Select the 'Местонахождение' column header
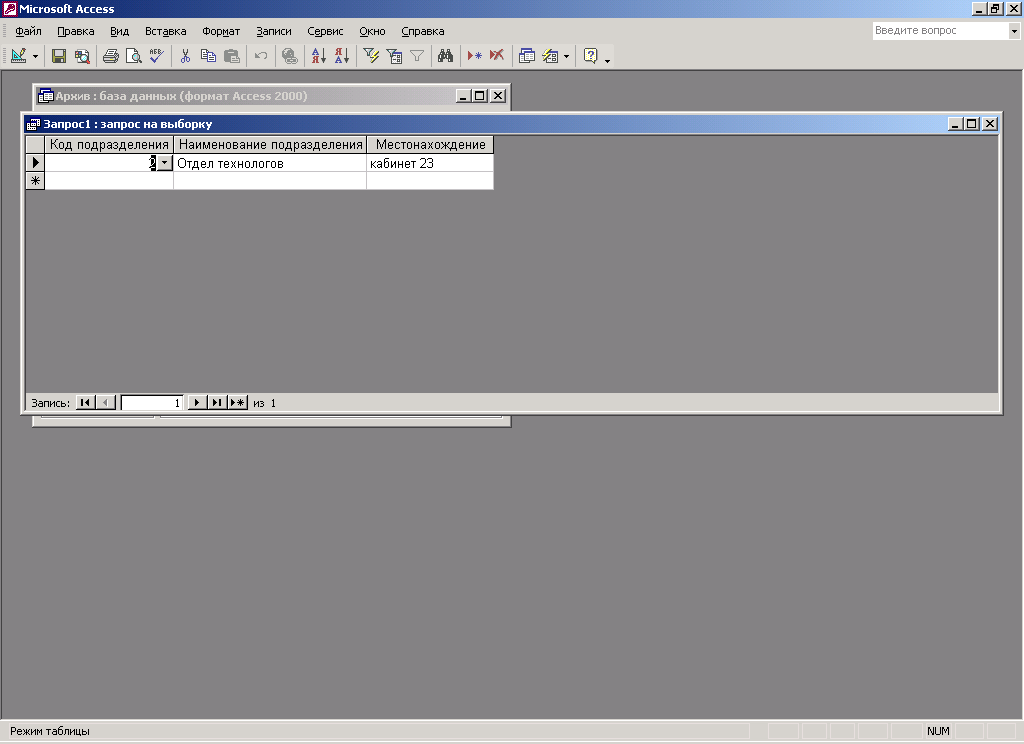This screenshot has height=744, width=1024. pyautogui.click(x=430, y=144)
